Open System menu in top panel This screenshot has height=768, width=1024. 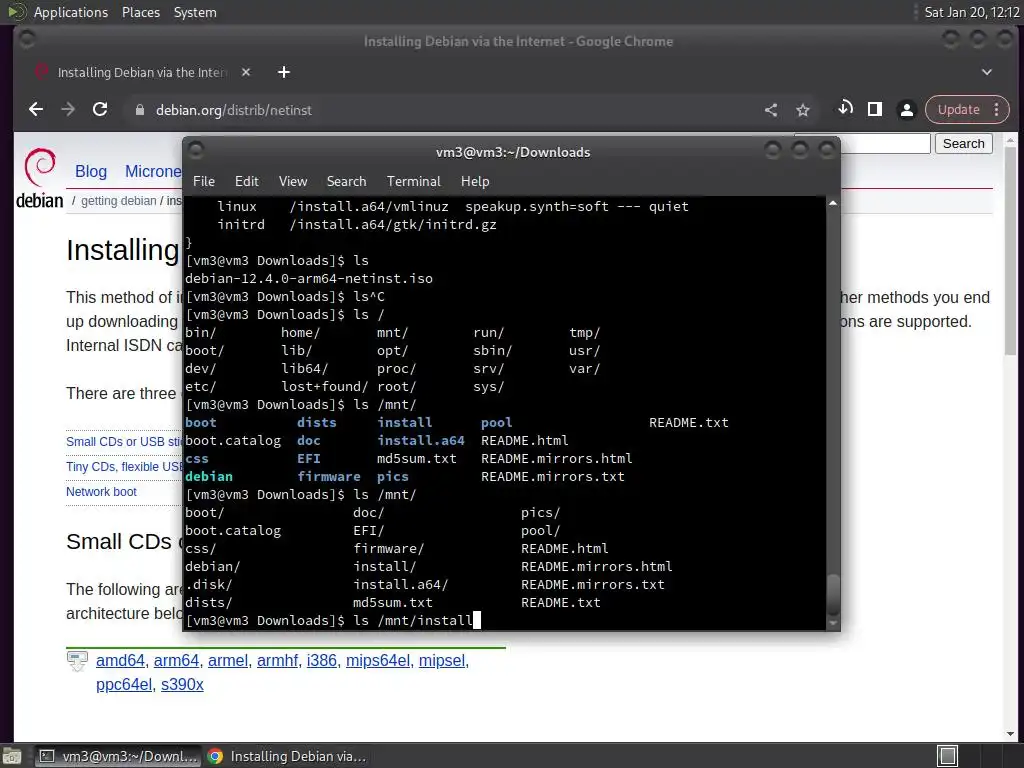tap(195, 12)
